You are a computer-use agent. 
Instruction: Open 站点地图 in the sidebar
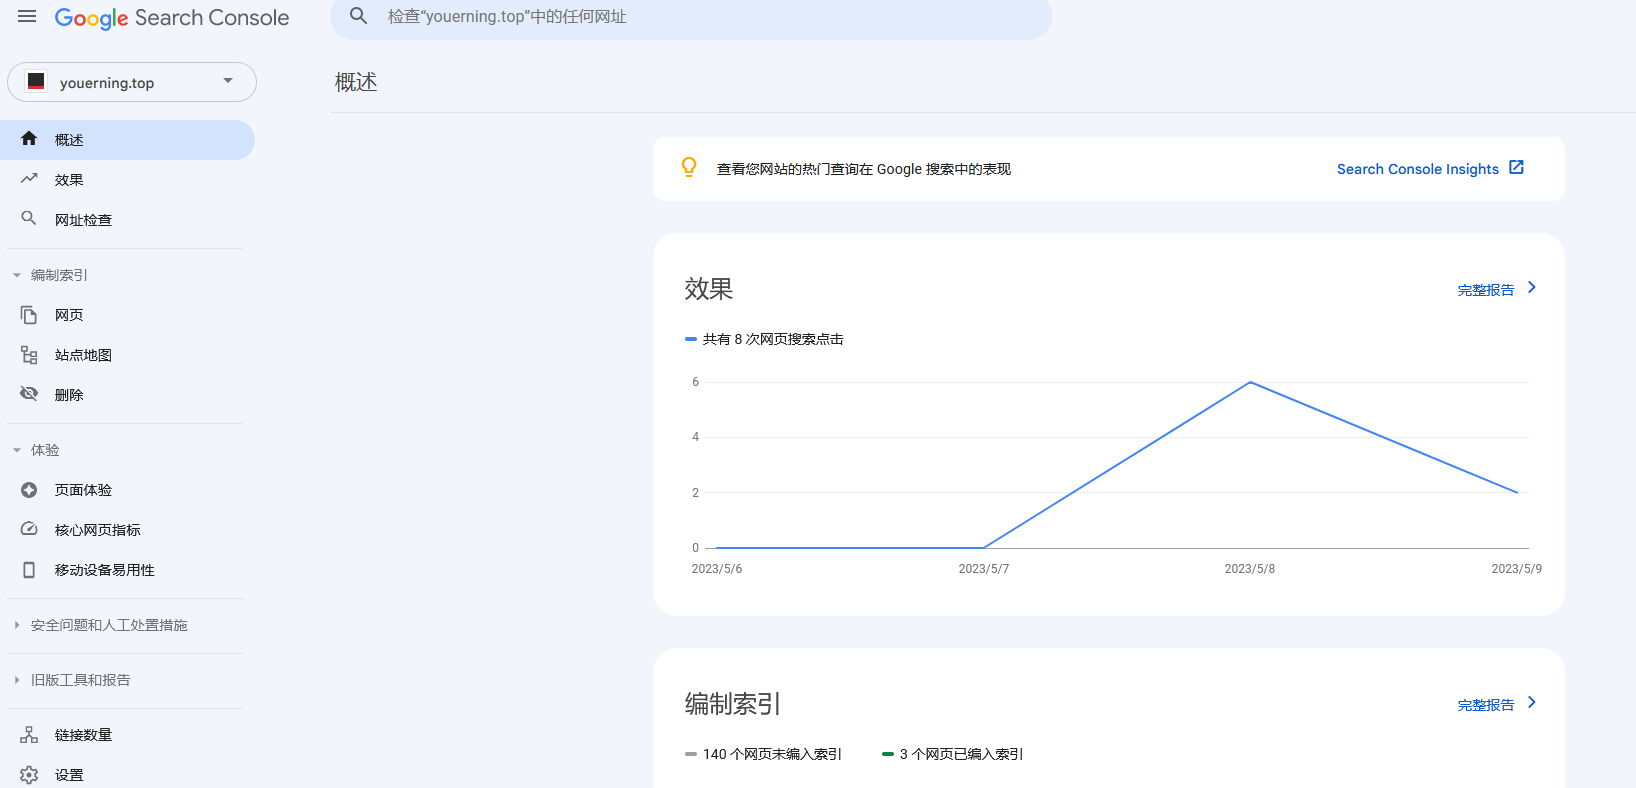click(x=127, y=355)
